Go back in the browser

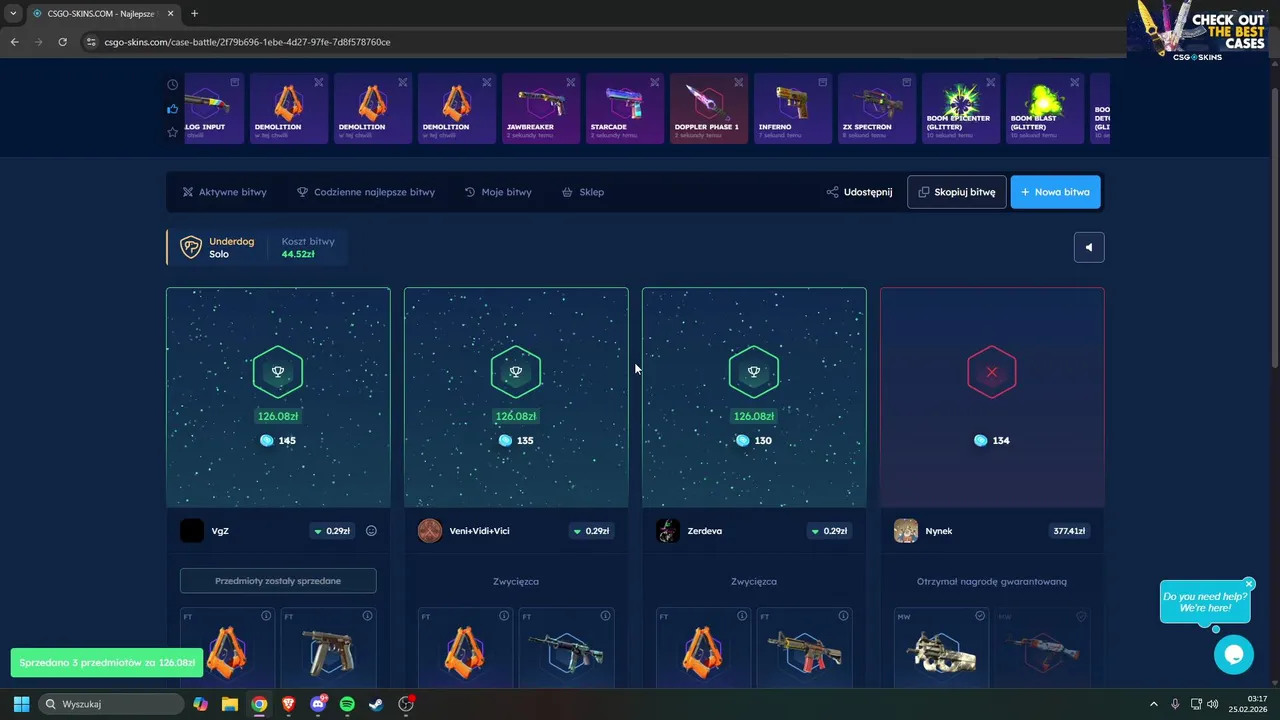point(14,42)
